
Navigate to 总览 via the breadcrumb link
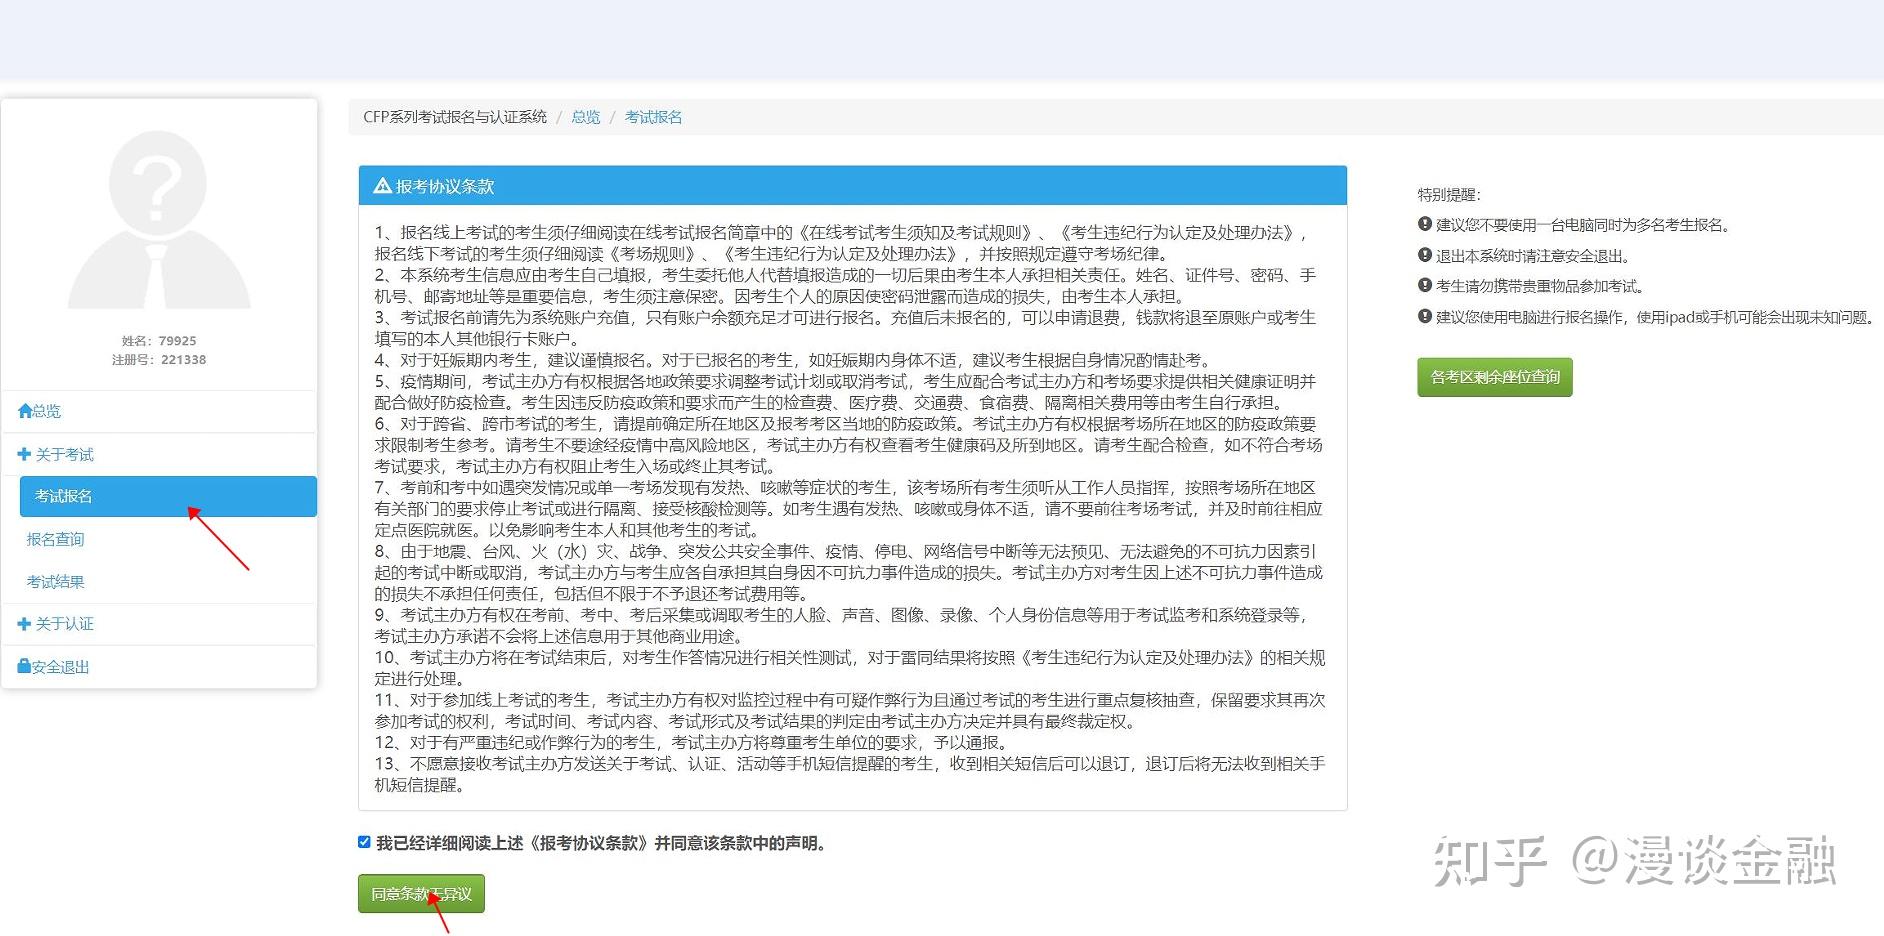pos(584,117)
